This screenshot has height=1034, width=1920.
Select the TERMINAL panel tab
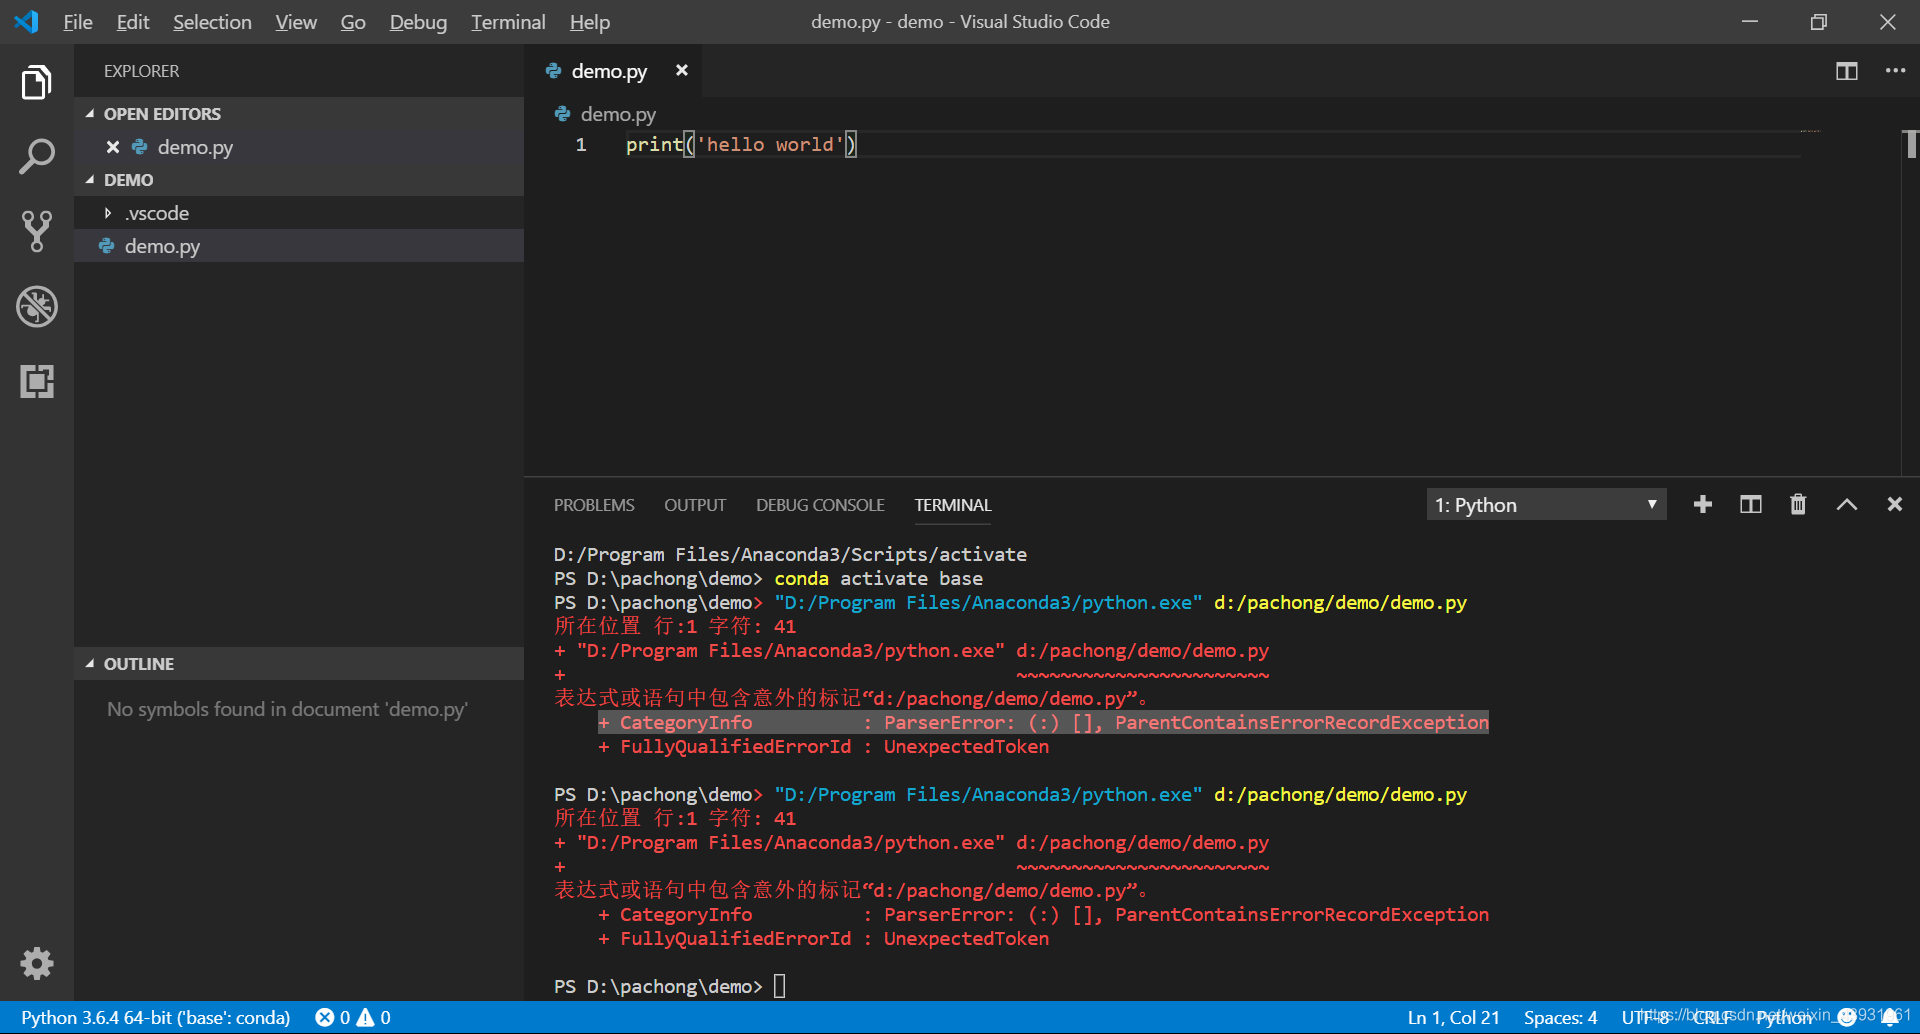pyautogui.click(x=953, y=505)
